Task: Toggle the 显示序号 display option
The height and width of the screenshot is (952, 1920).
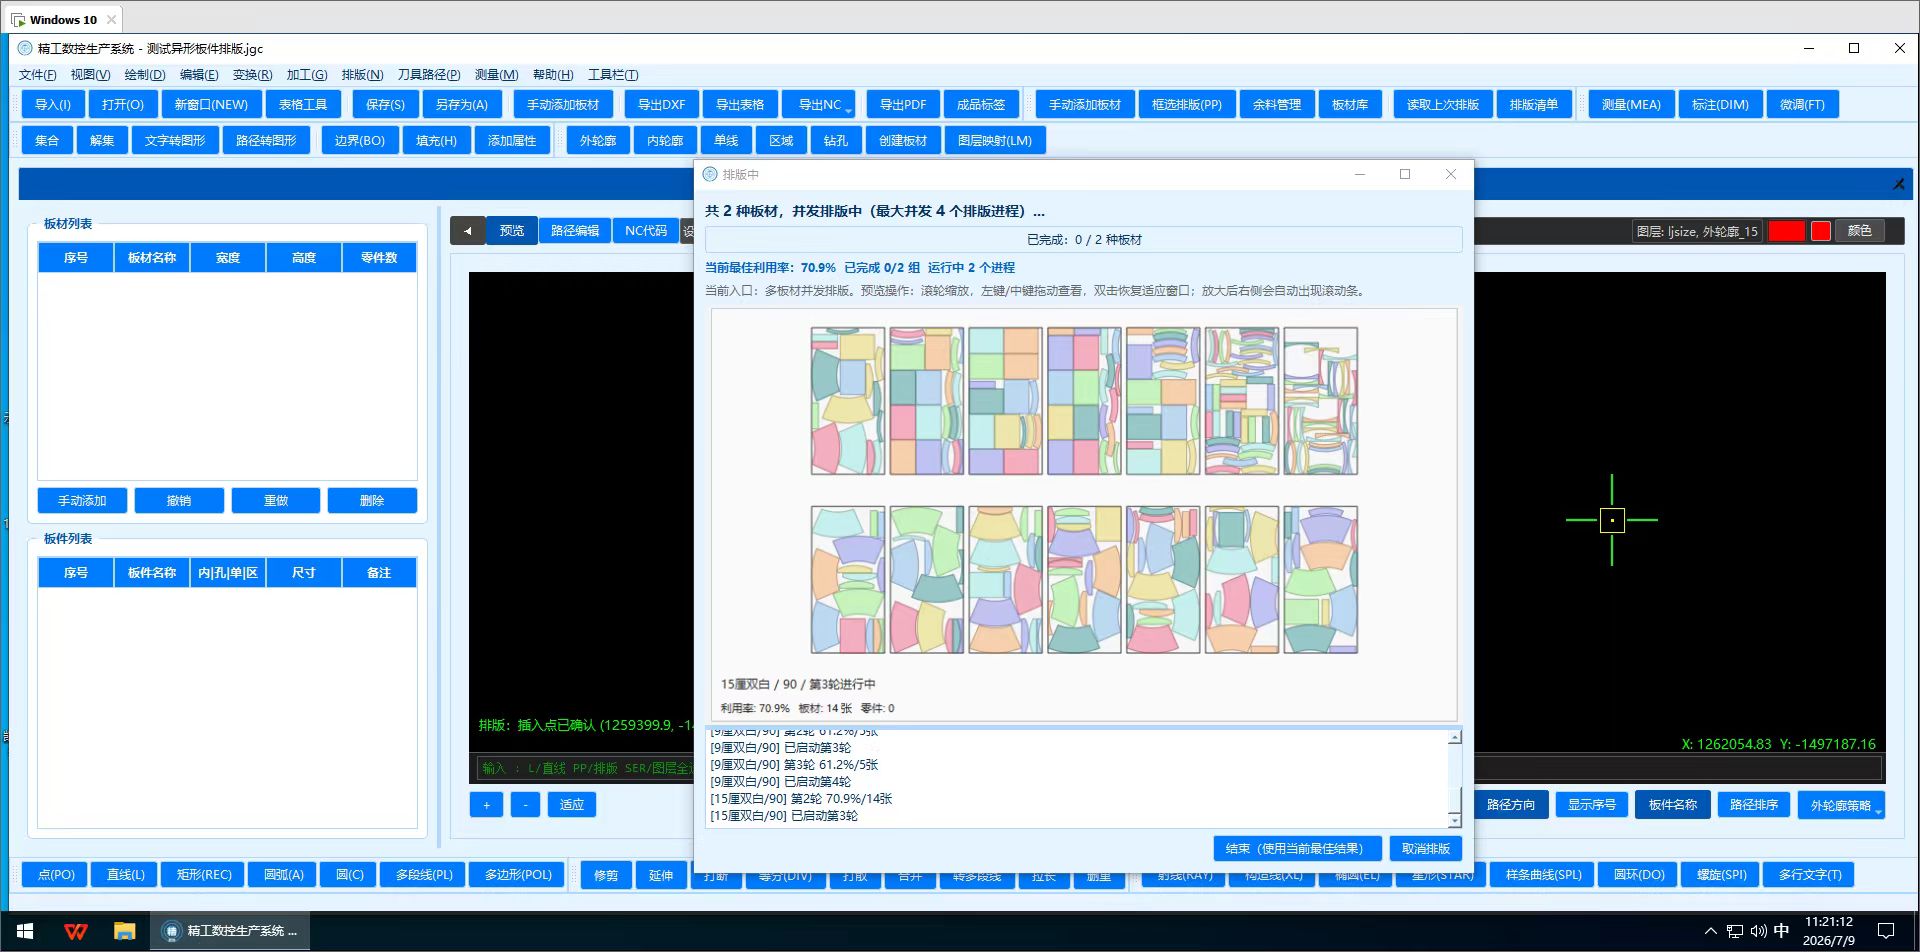Action: 1591,805
